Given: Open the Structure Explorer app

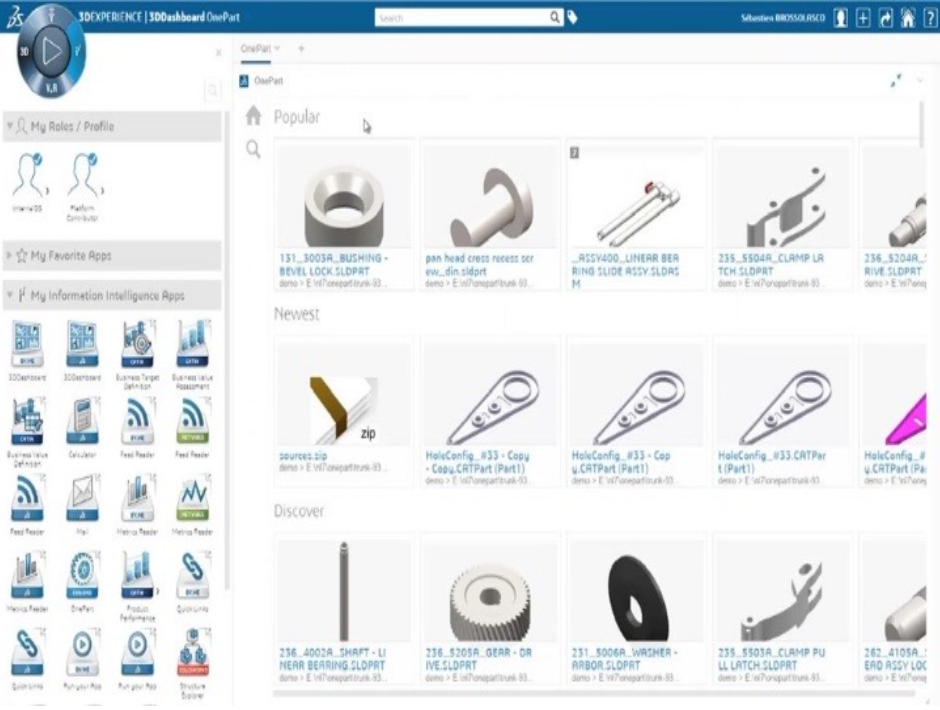Looking at the screenshot, I should tap(192, 657).
